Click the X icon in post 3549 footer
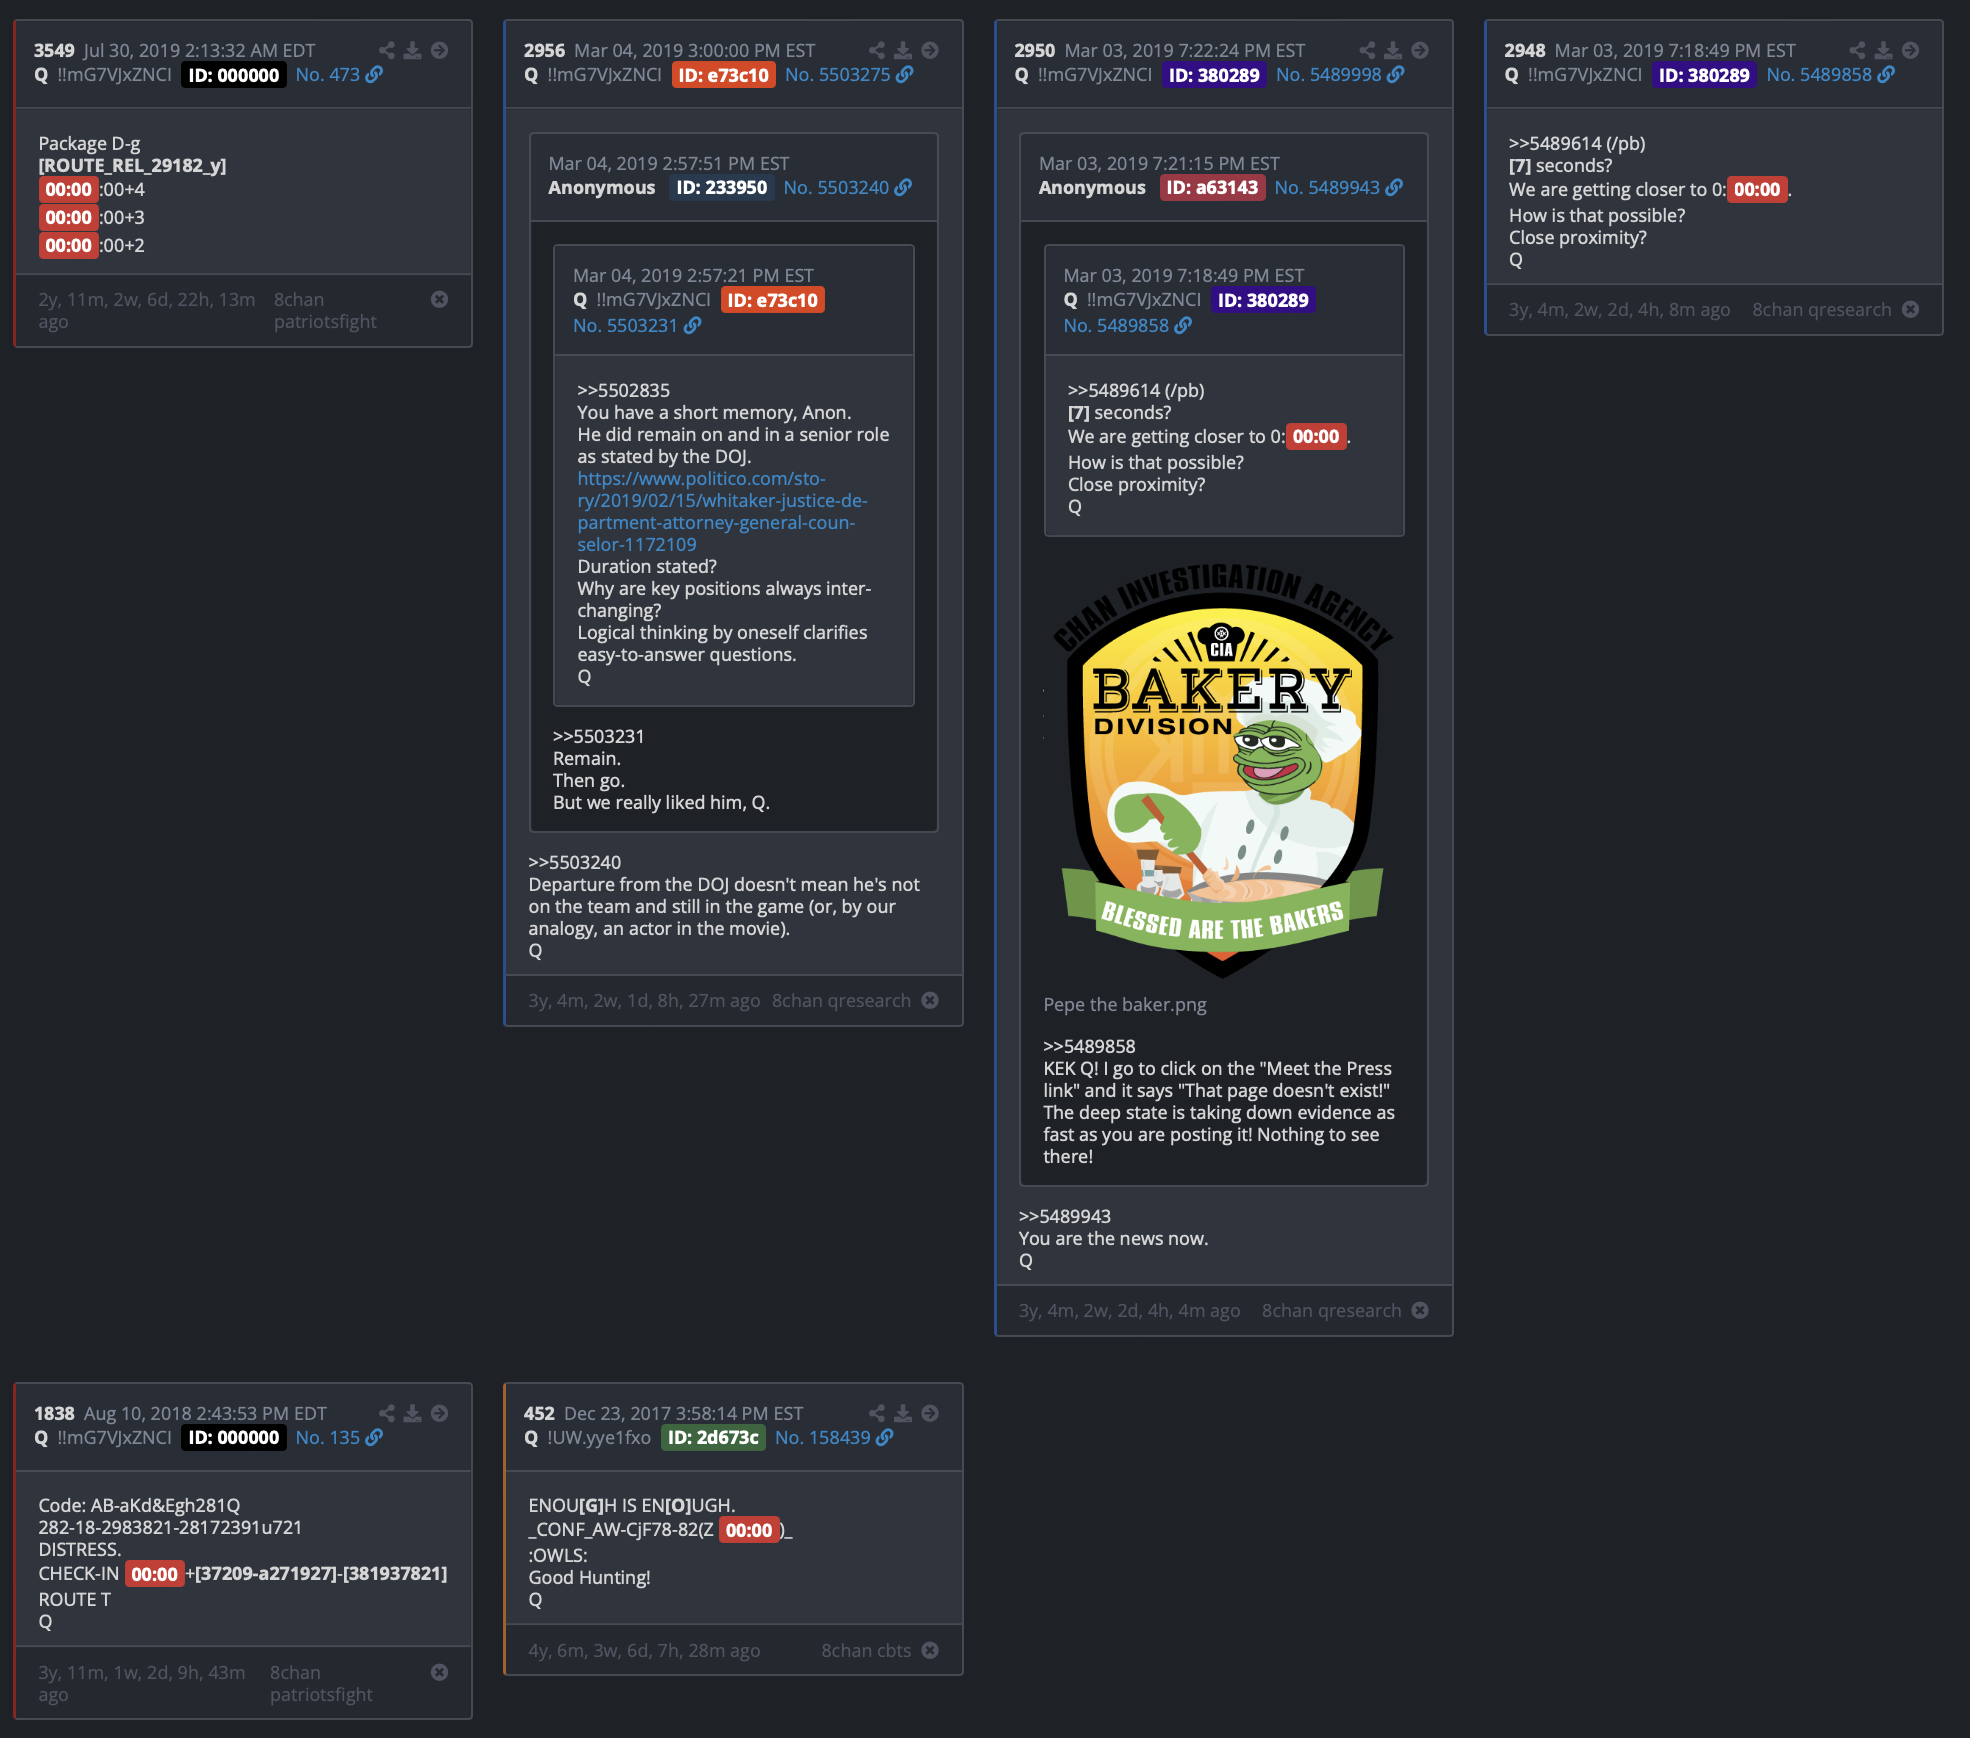The height and width of the screenshot is (1738, 1970). tap(439, 299)
